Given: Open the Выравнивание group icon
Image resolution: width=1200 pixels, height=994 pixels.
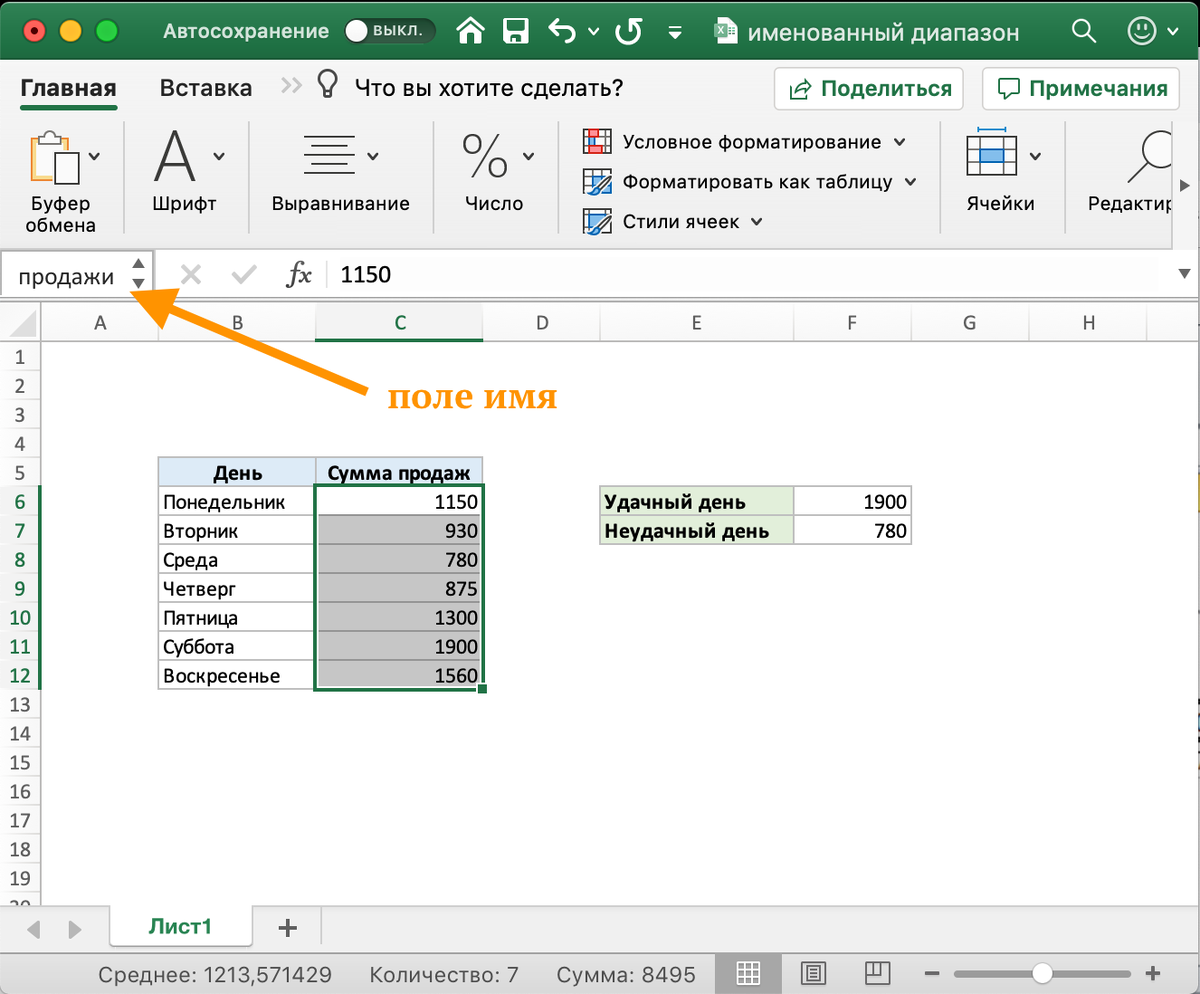Looking at the screenshot, I should coord(330,156).
